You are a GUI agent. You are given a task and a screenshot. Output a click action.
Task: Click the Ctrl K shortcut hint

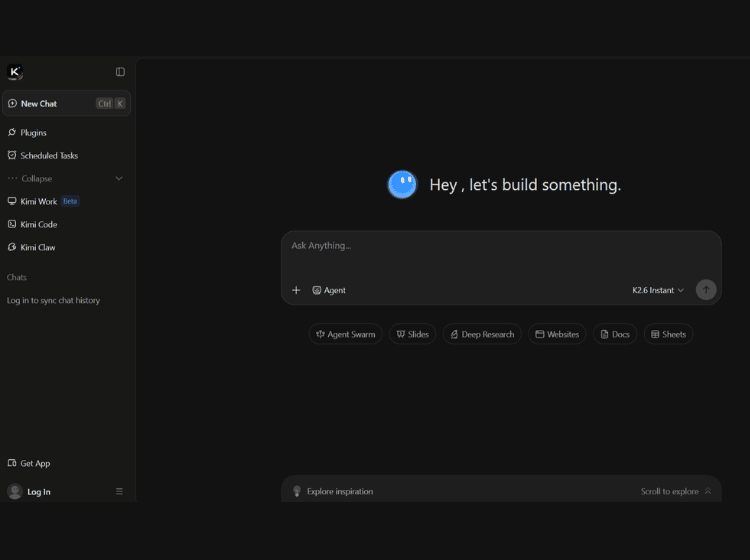(111, 103)
